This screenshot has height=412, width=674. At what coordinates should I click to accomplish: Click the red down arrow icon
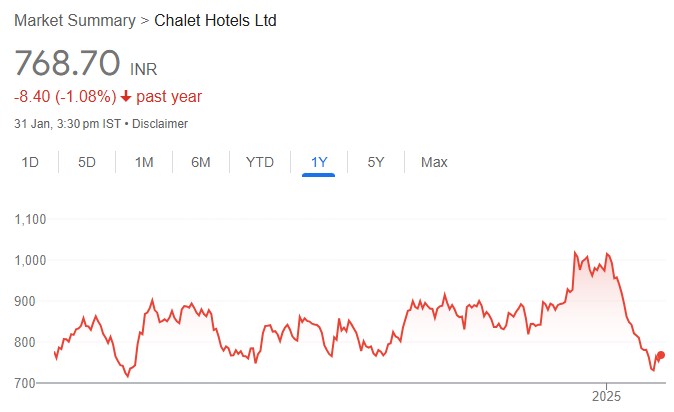click(125, 97)
